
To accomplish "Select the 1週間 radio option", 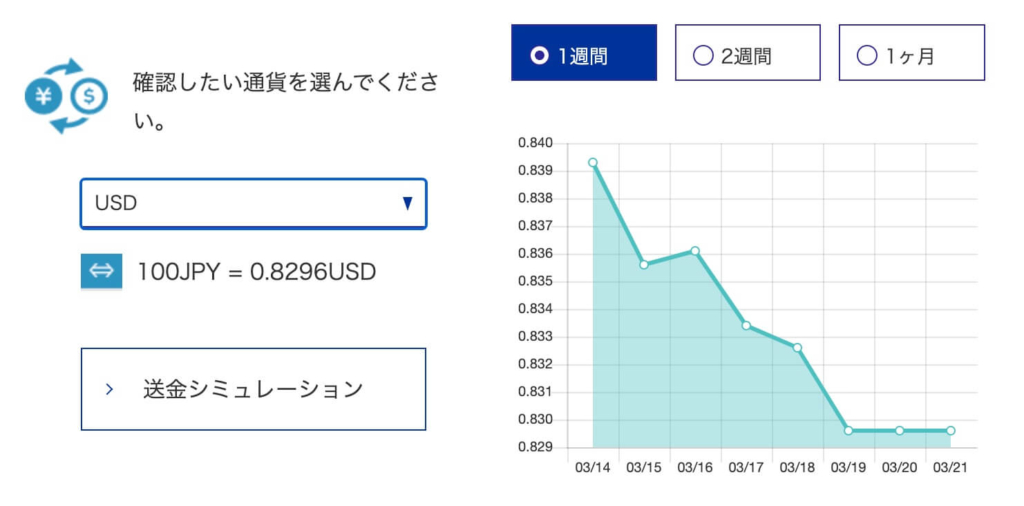I will coord(583,53).
